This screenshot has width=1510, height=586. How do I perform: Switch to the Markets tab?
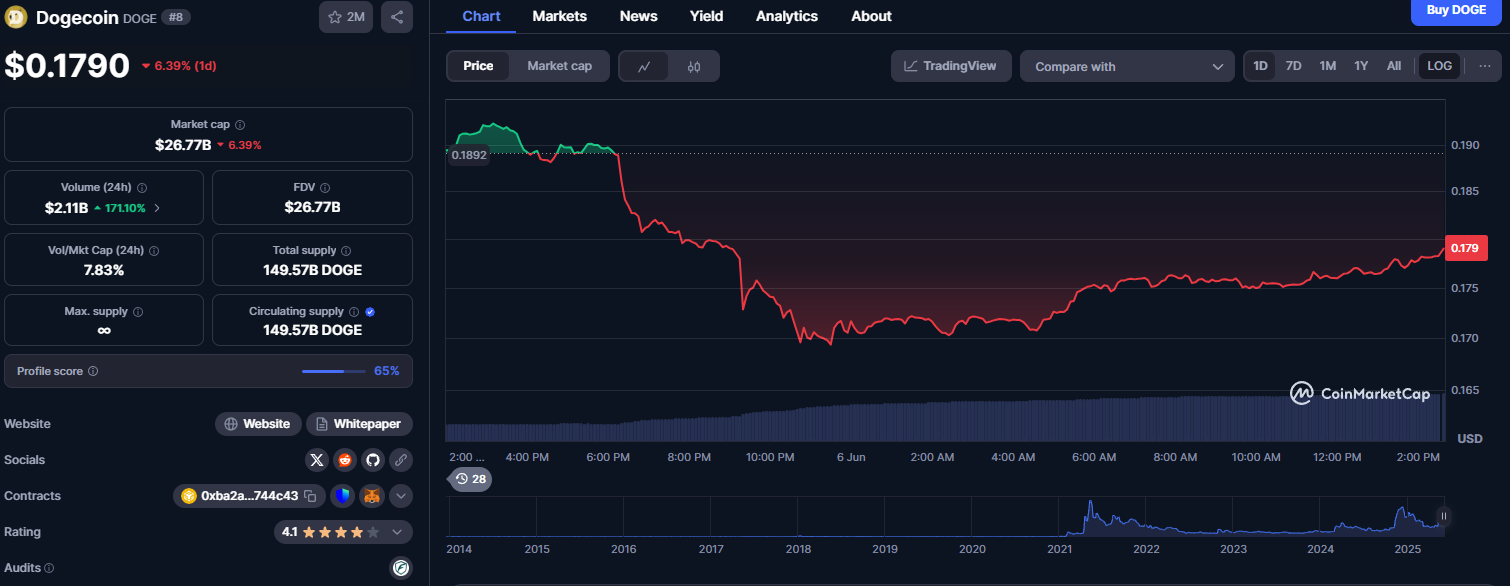click(559, 16)
